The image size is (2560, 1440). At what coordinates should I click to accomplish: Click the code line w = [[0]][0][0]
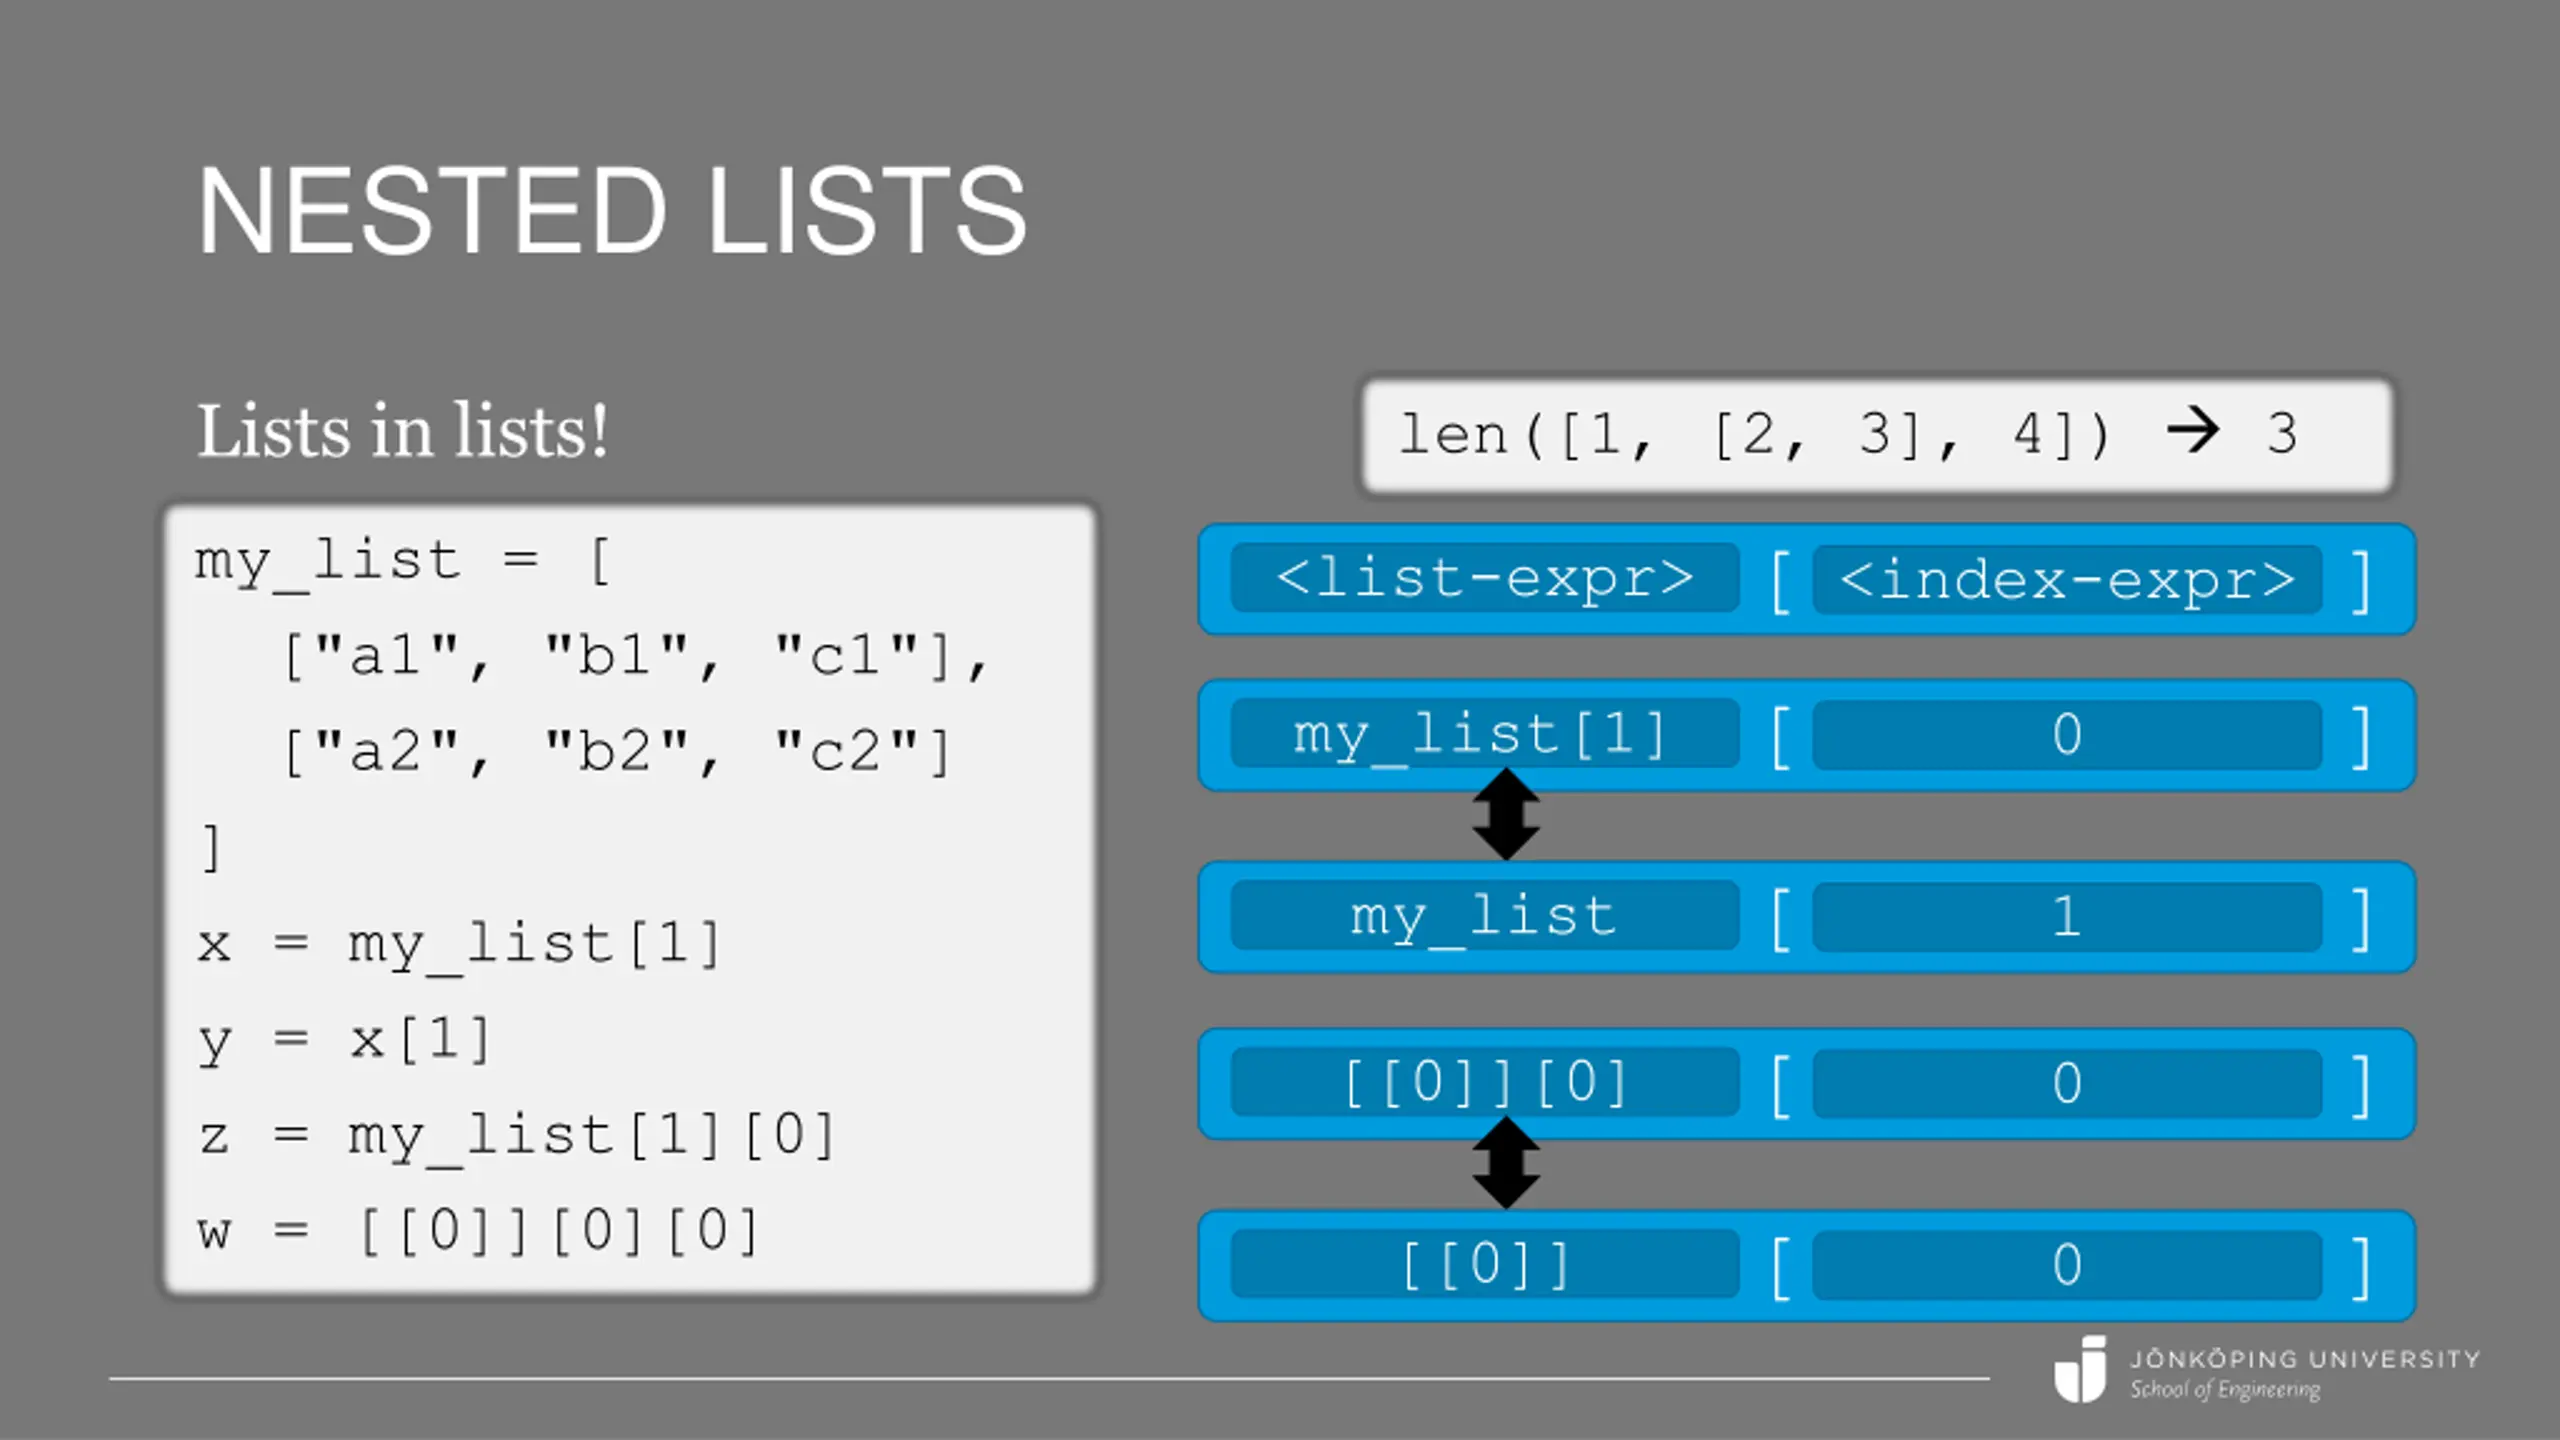coord(478,1230)
